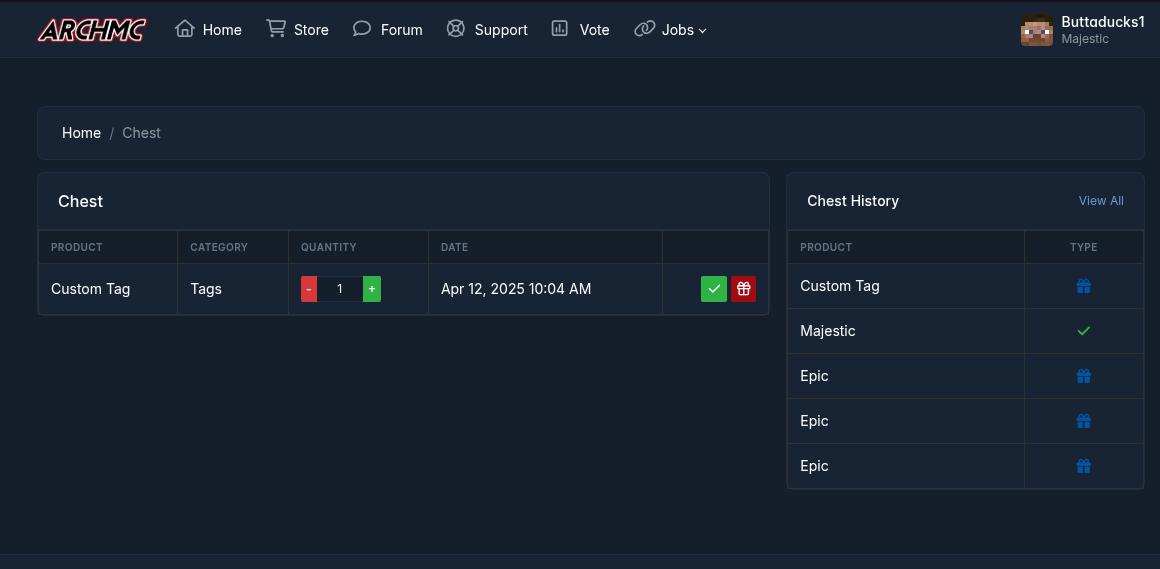1160x569 pixels.
Task: Expand the Jobs dropdown chevron
Action: pyautogui.click(x=703, y=30)
